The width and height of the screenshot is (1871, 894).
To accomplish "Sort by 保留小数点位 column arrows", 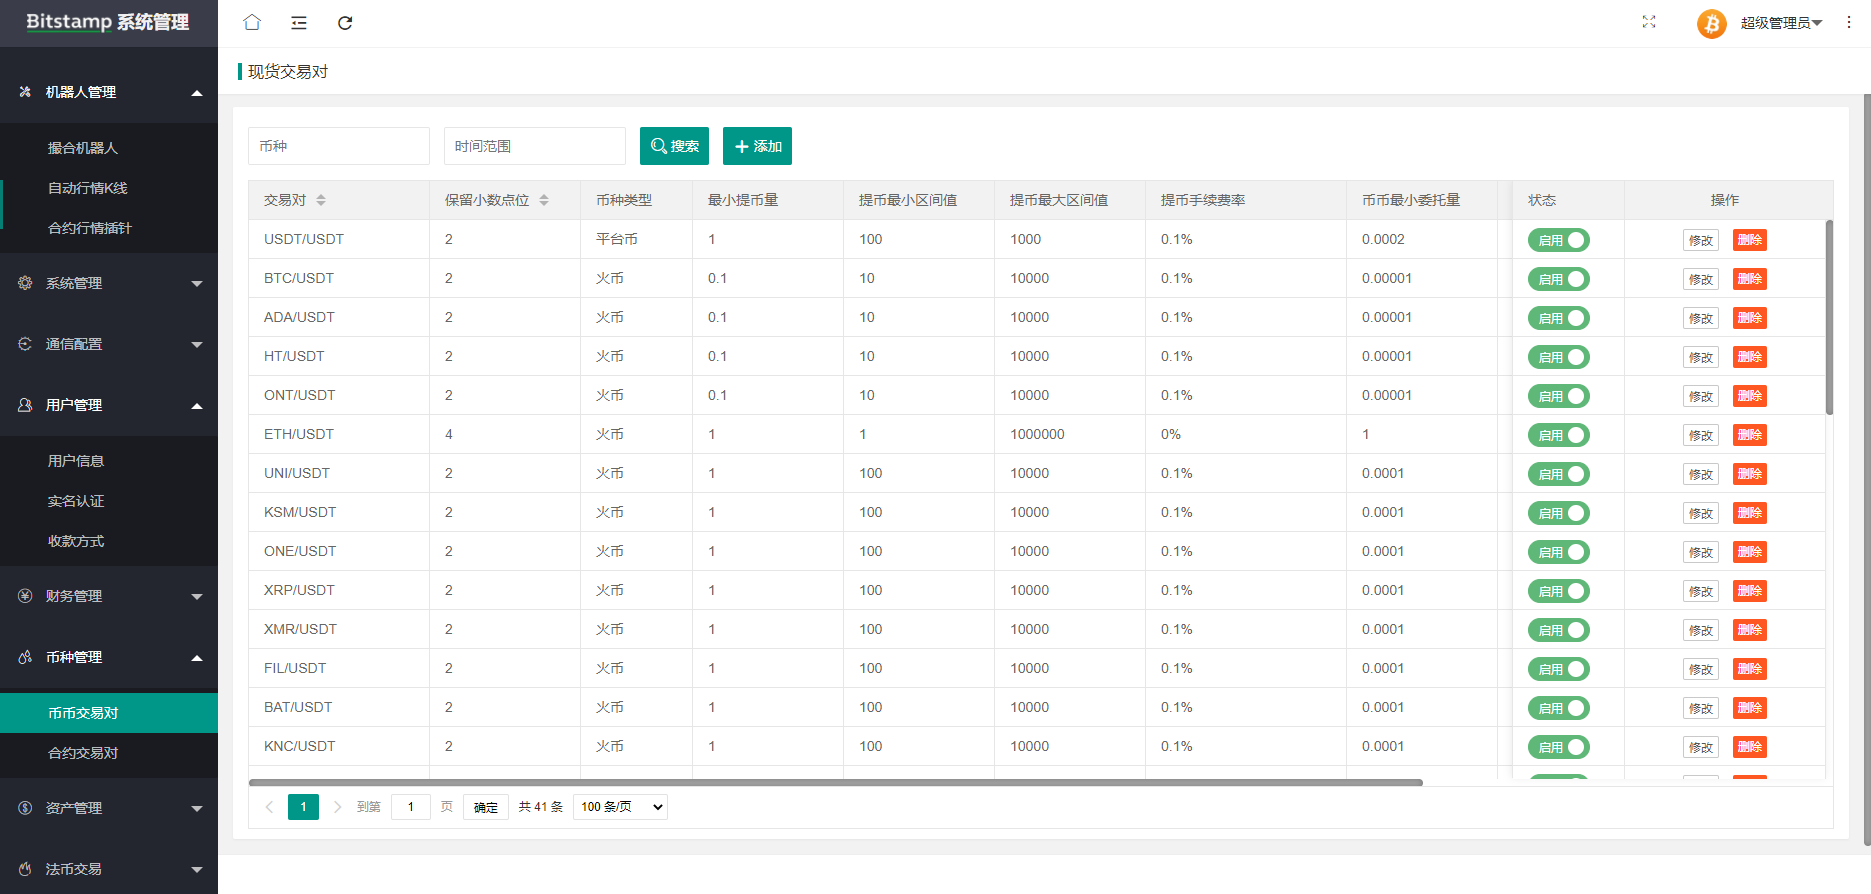I will (x=544, y=200).
